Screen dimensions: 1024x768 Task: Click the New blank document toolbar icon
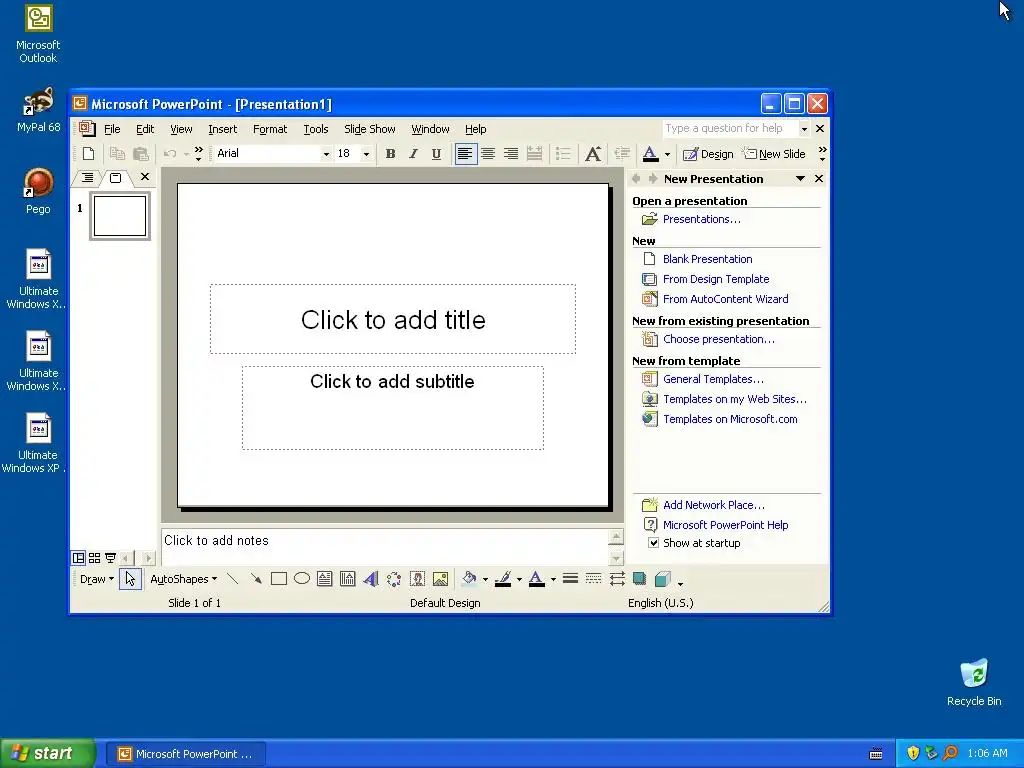[88, 154]
